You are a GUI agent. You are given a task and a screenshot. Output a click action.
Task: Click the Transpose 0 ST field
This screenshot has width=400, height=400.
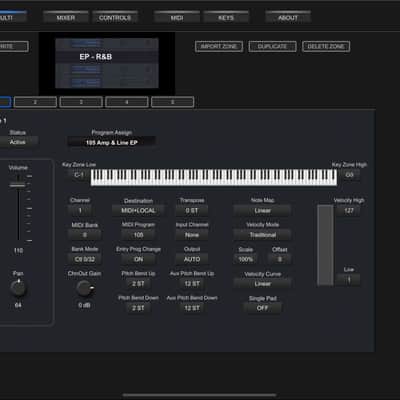click(192, 210)
